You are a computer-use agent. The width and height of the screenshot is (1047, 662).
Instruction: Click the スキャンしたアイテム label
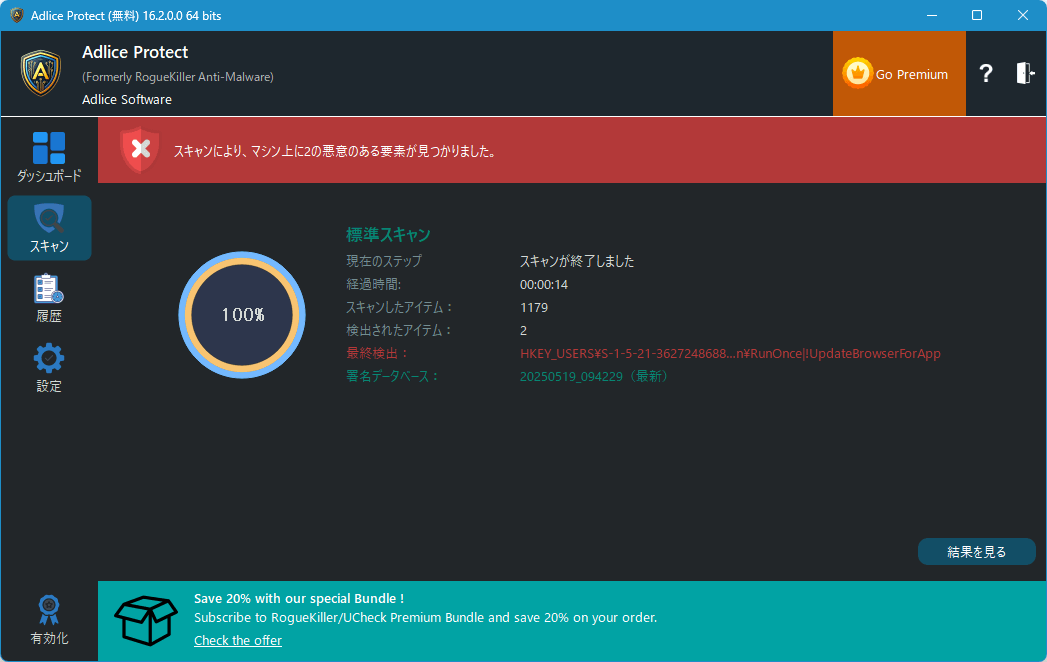pyautogui.click(x=399, y=307)
